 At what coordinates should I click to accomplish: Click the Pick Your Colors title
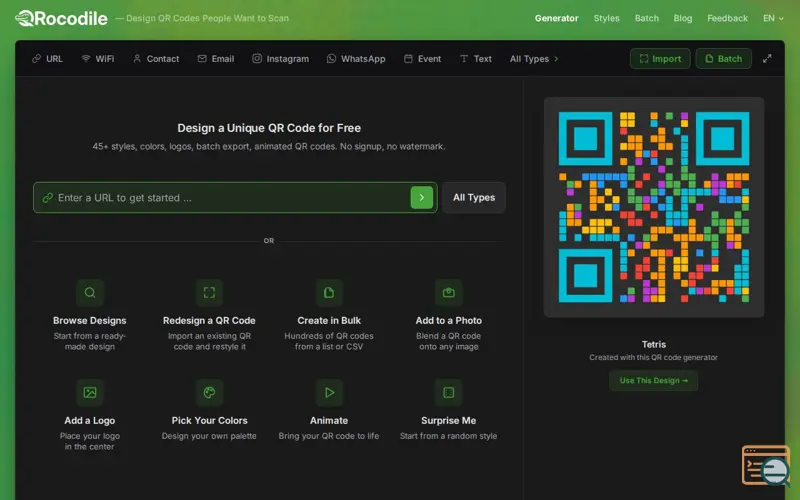click(x=209, y=420)
